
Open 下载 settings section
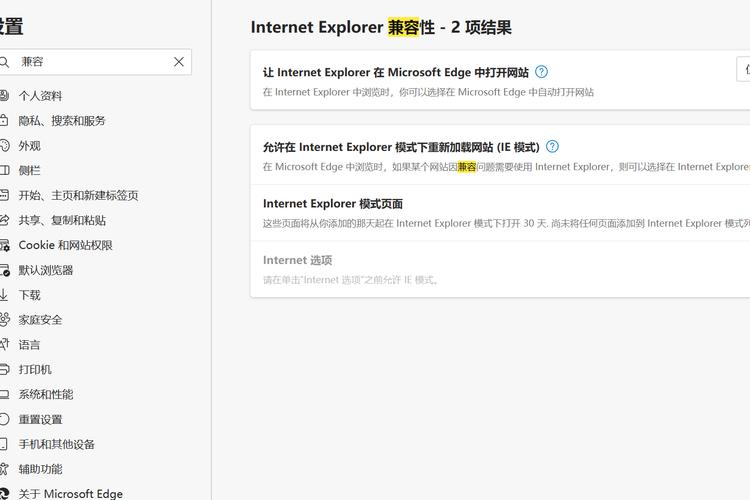29,295
